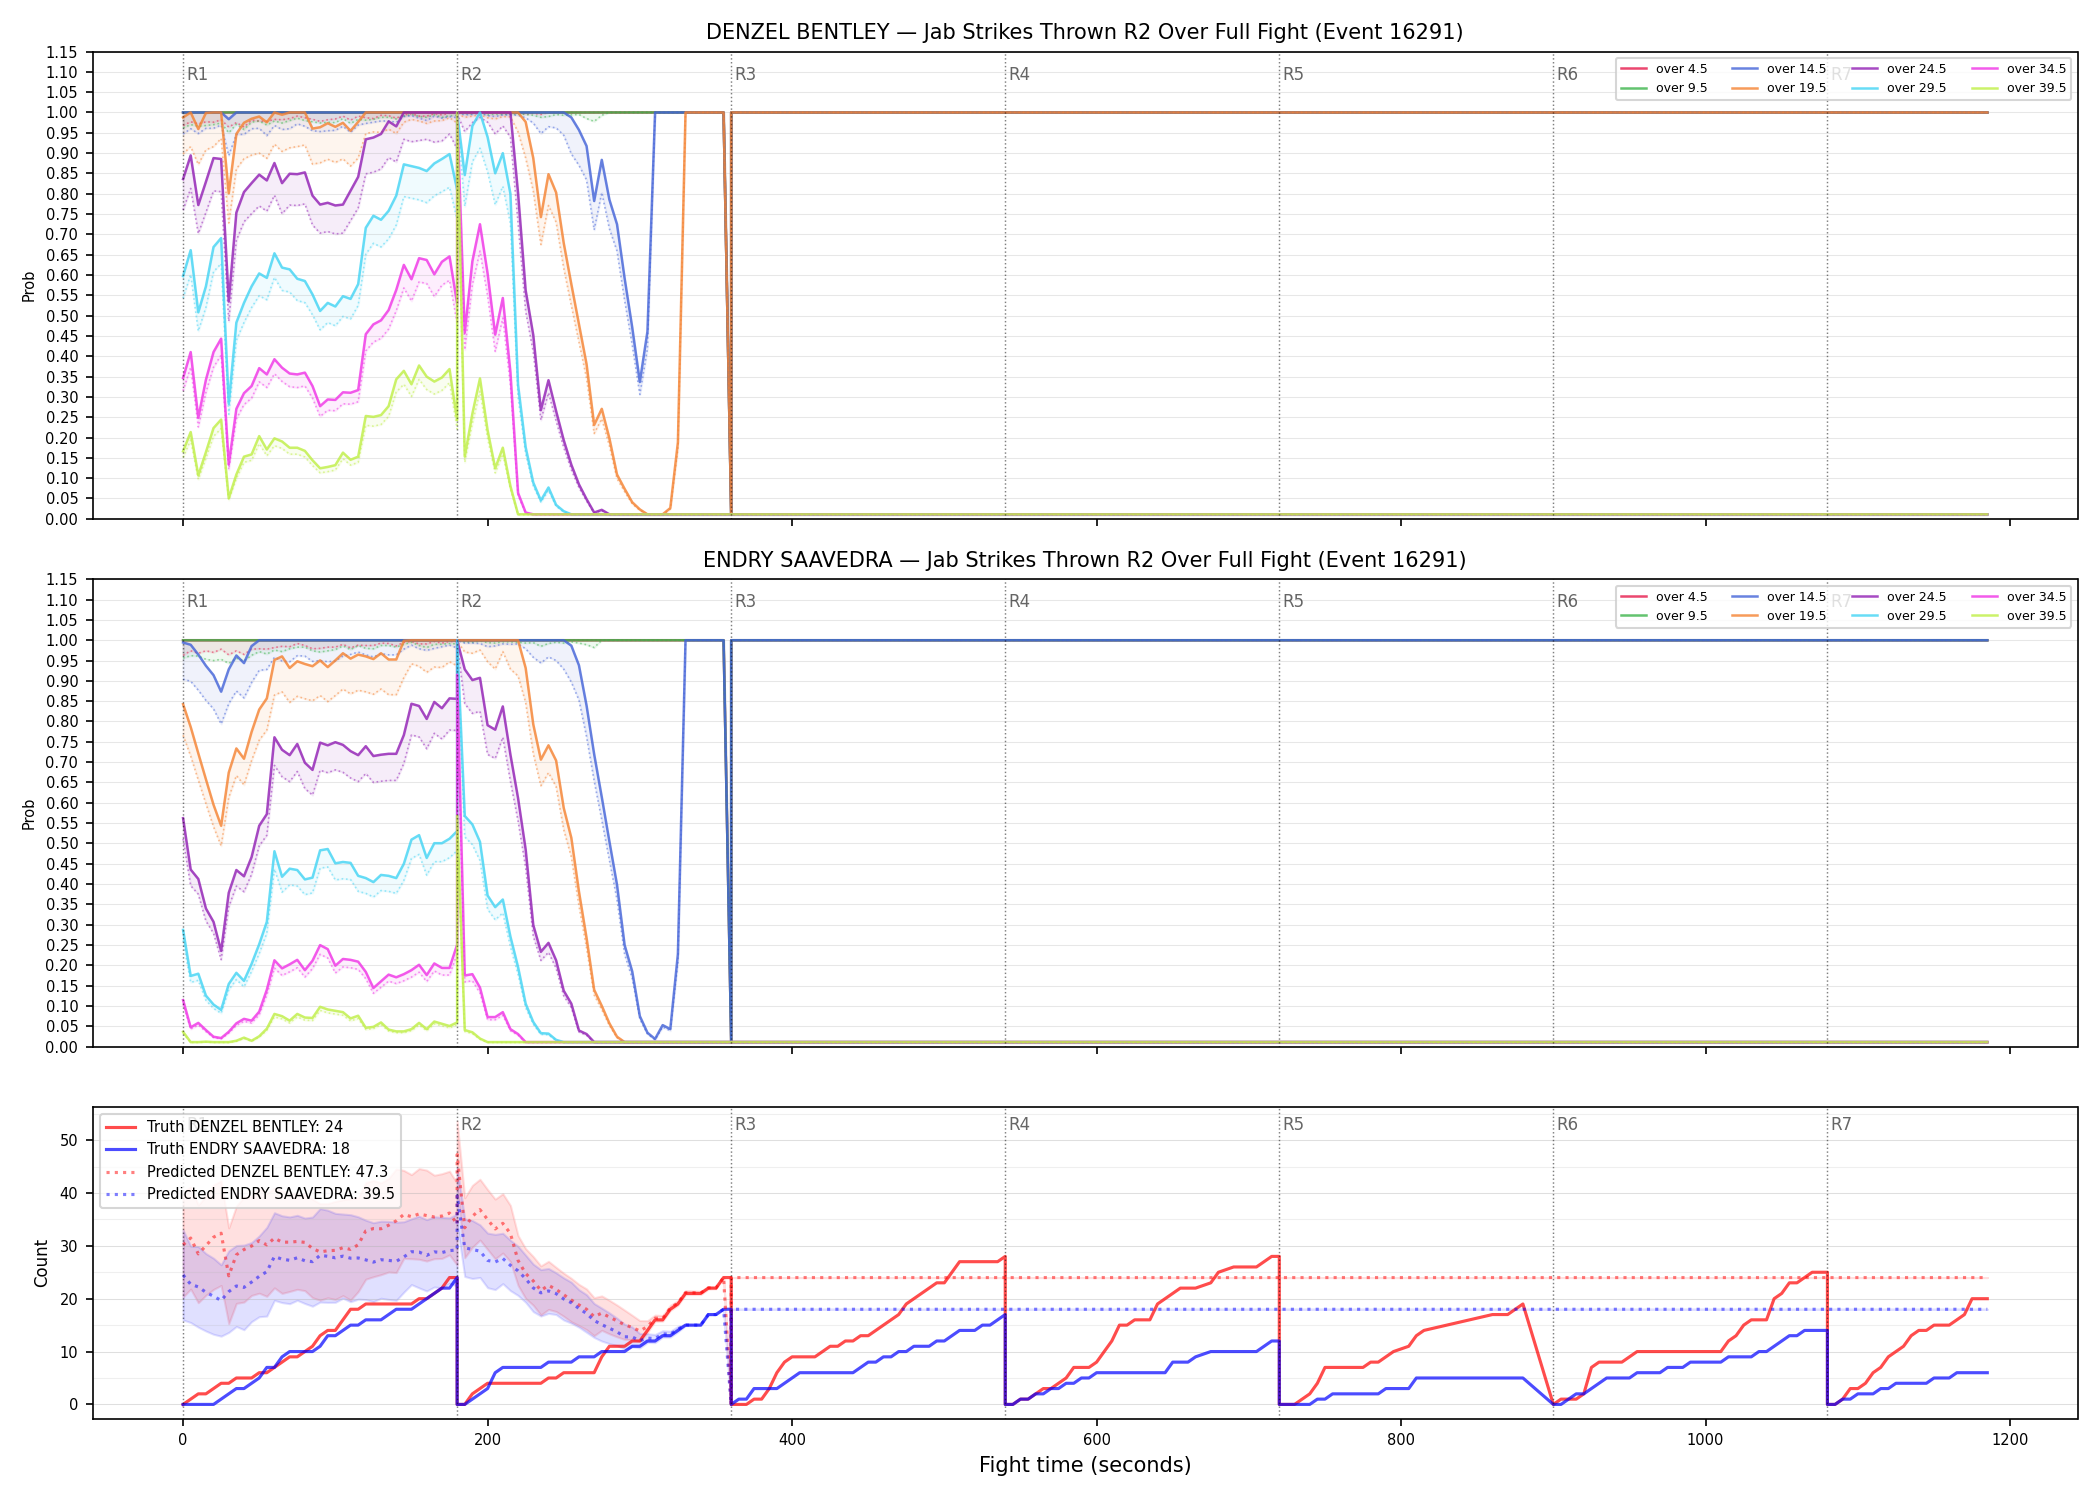The height and width of the screenshot is (1500, 2100).
Task: Click R1 round label in Denzel Bentley chart
Action: pyautogui.click(x=197, y=74)
